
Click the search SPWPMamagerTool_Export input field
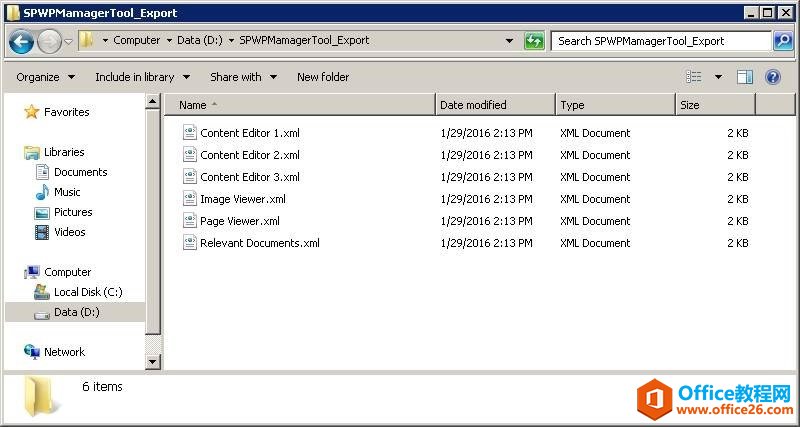pos(660,41)
